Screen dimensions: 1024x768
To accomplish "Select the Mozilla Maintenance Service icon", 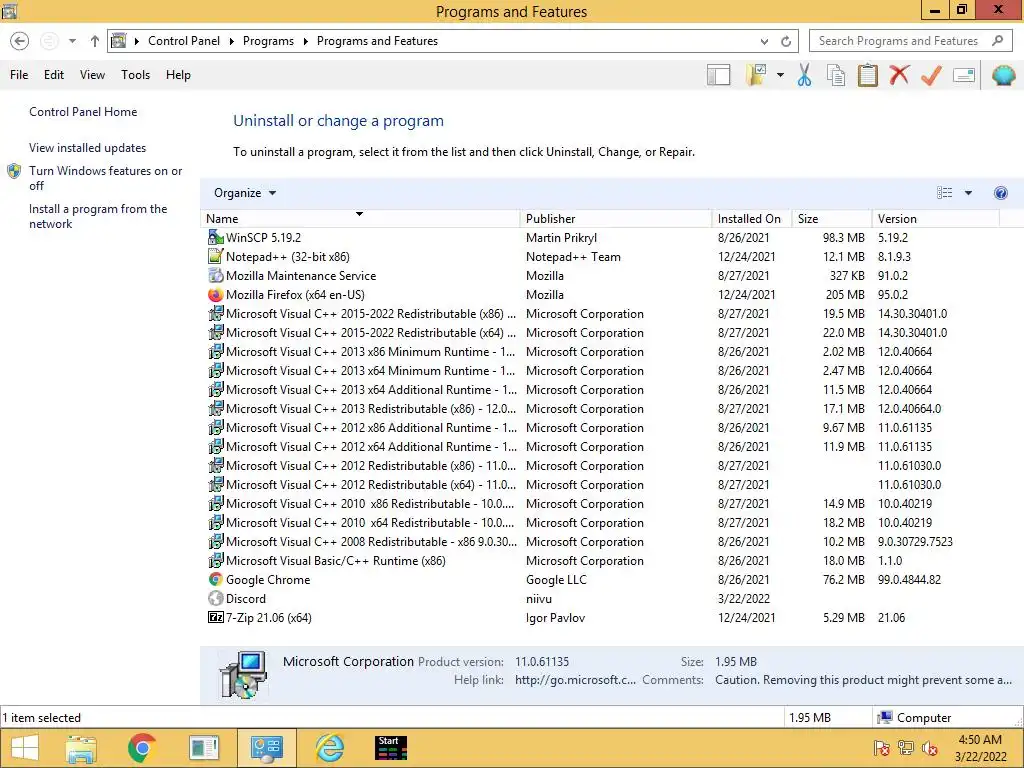I will point(216,276).
